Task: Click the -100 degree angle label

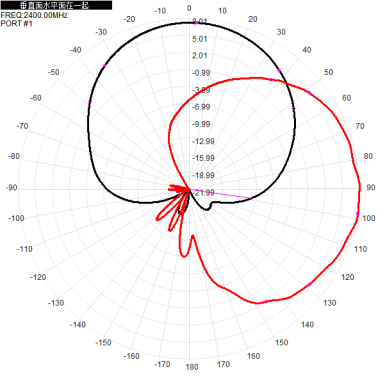Action: click(x=16, y=218)
